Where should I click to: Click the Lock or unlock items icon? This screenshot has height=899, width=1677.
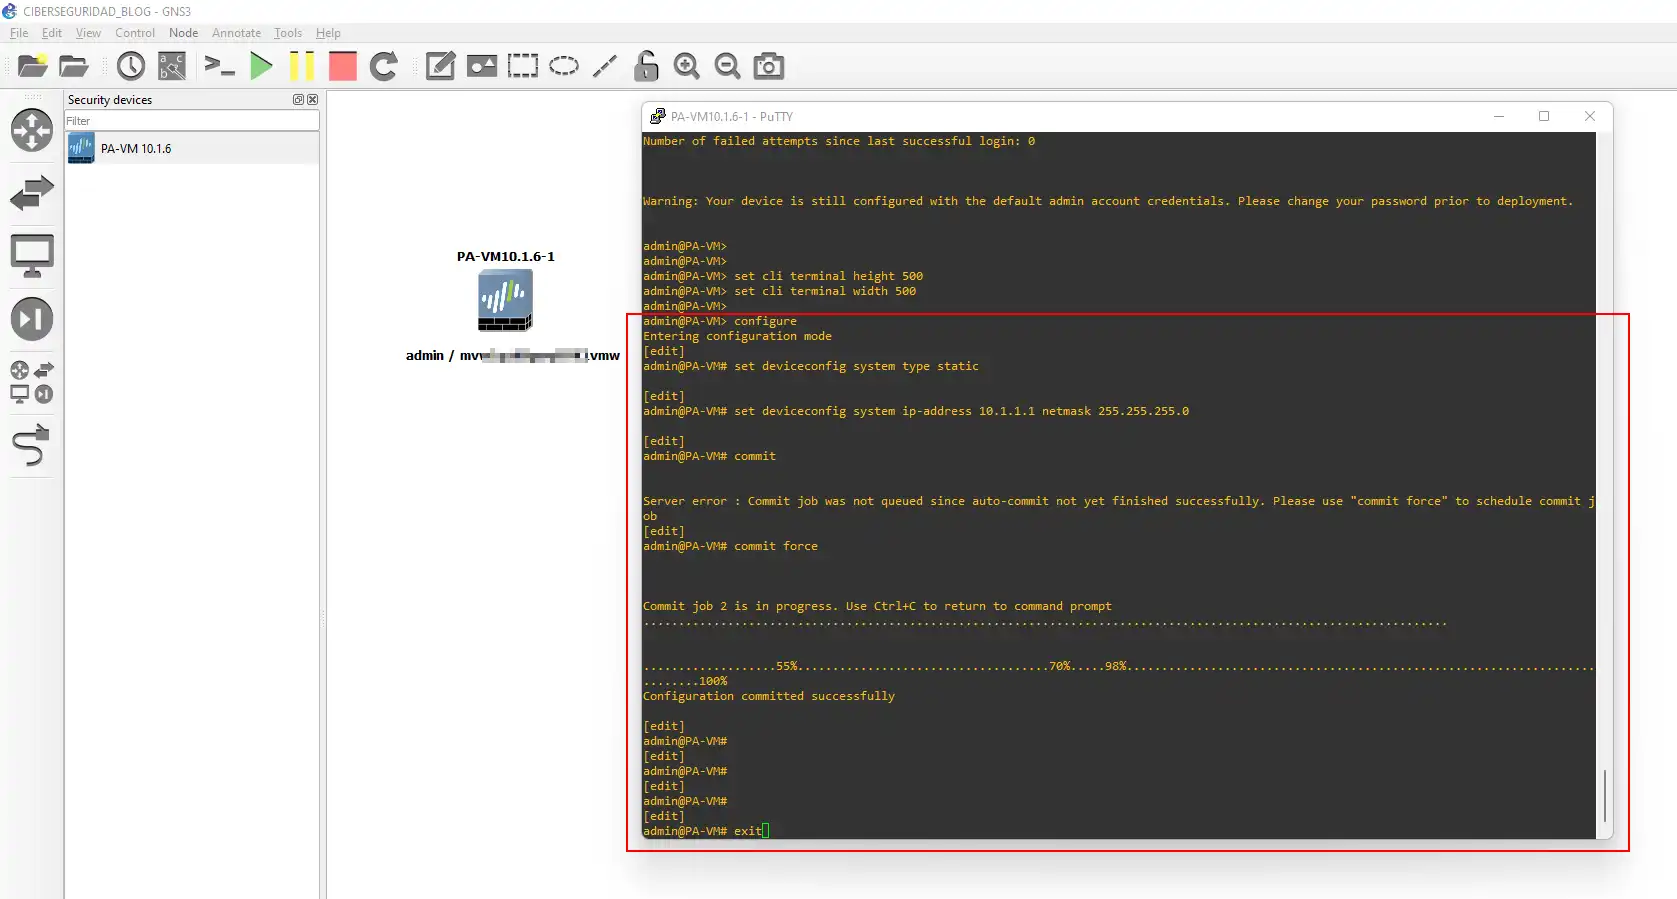point(646,66)
